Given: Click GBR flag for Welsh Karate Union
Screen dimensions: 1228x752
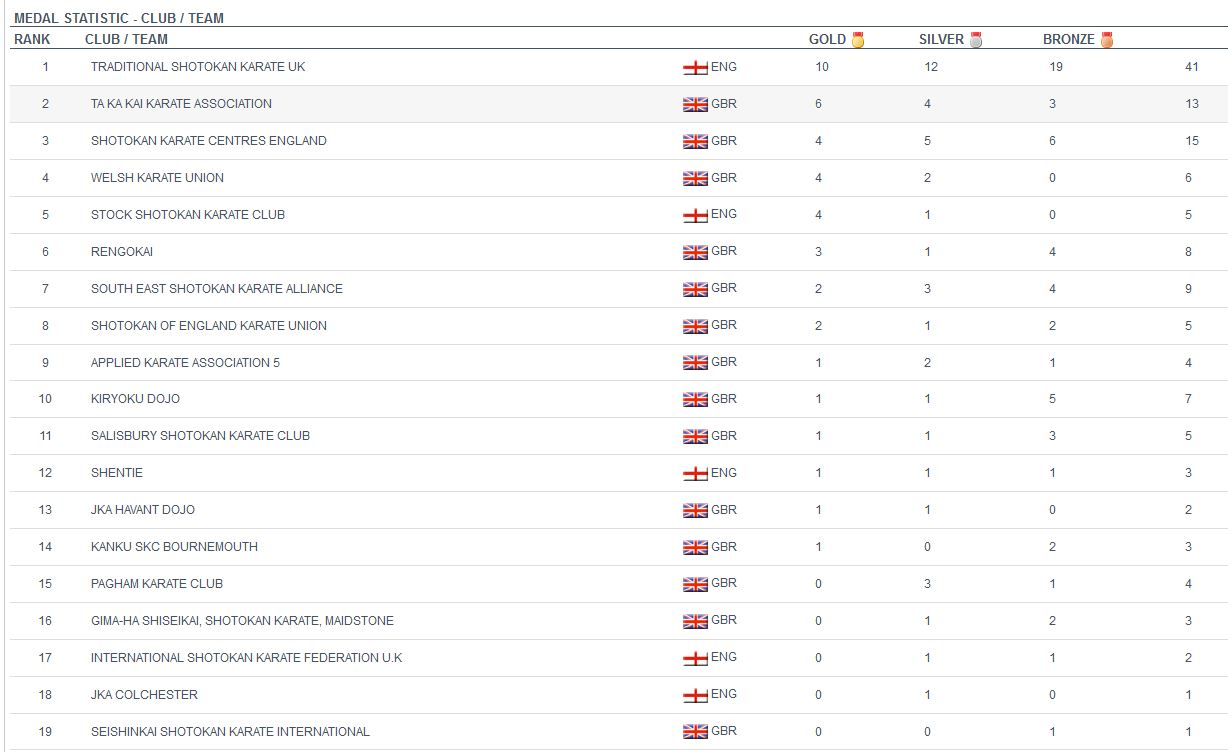Looking at the screenshot, I should [x=695, y=179].
